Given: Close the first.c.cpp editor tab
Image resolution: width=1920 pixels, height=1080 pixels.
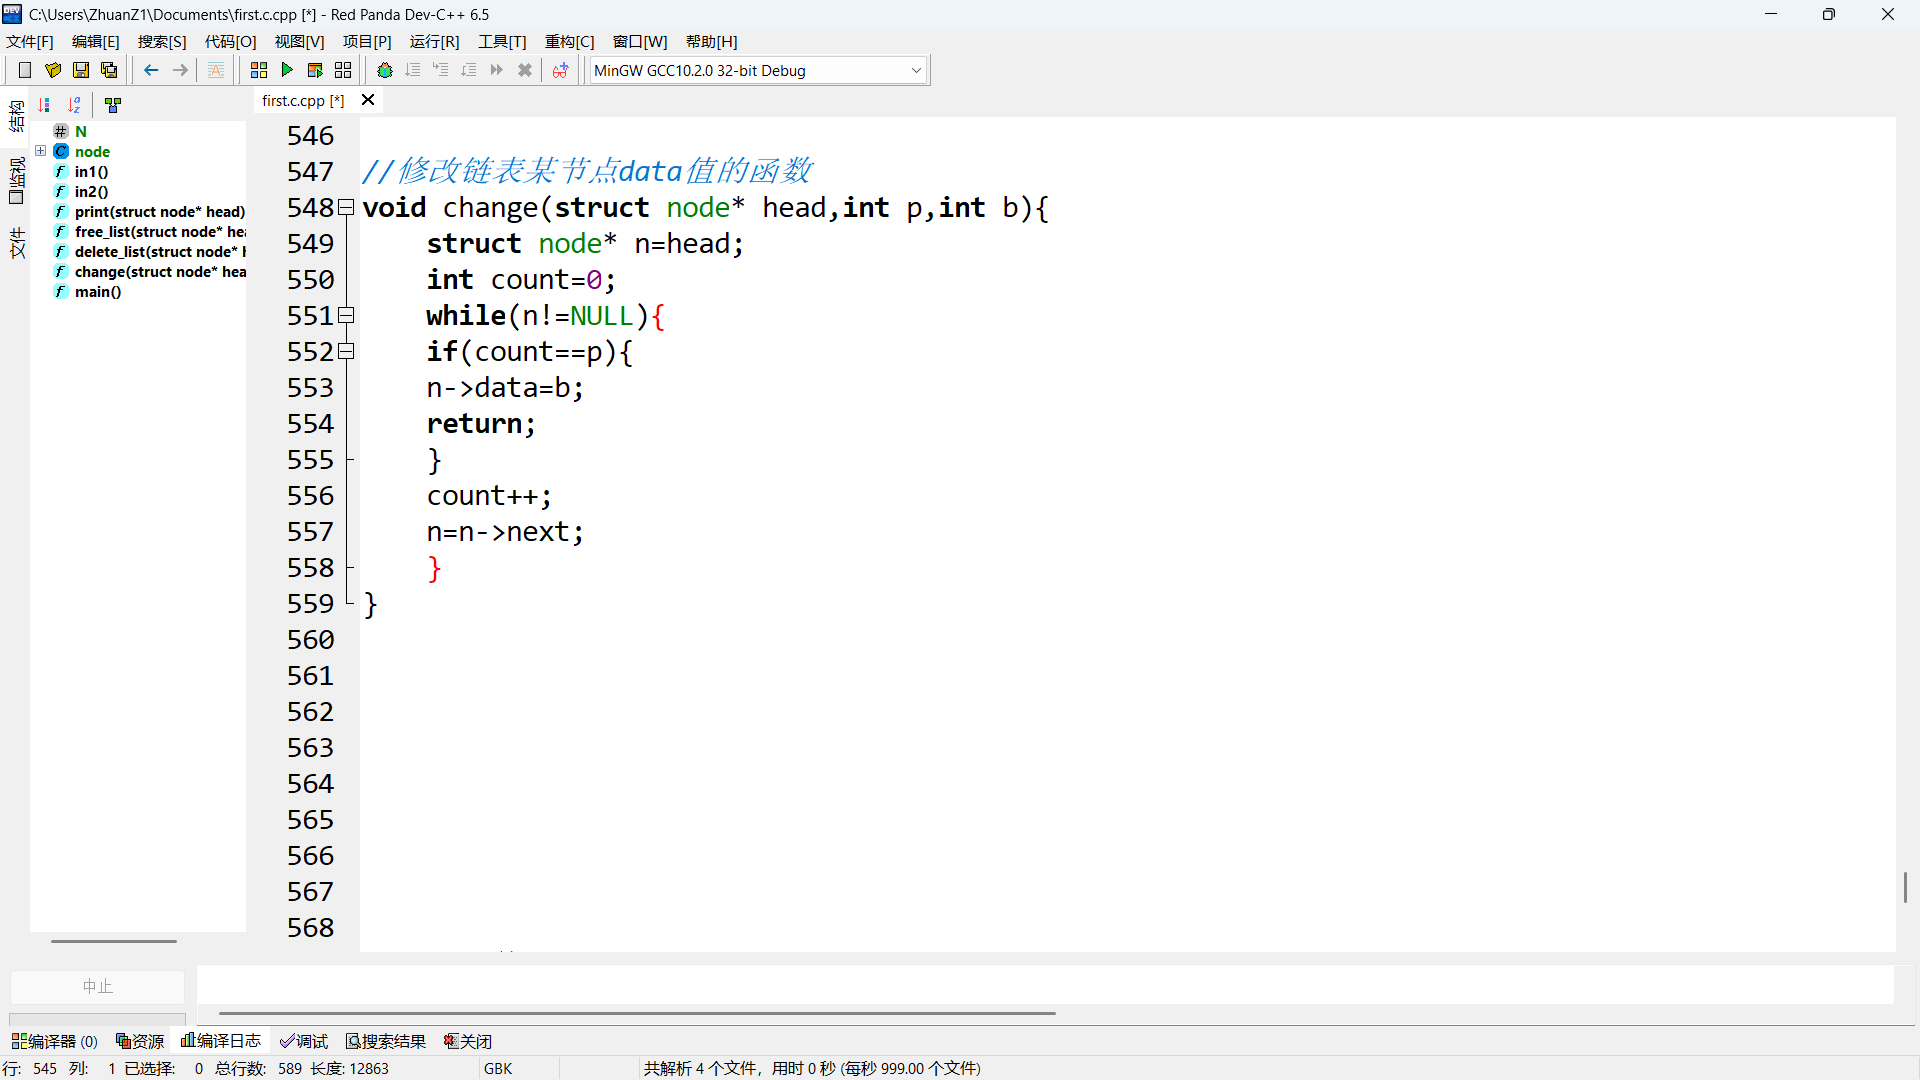Looking at the screenshot, I should tap(368, 100).
